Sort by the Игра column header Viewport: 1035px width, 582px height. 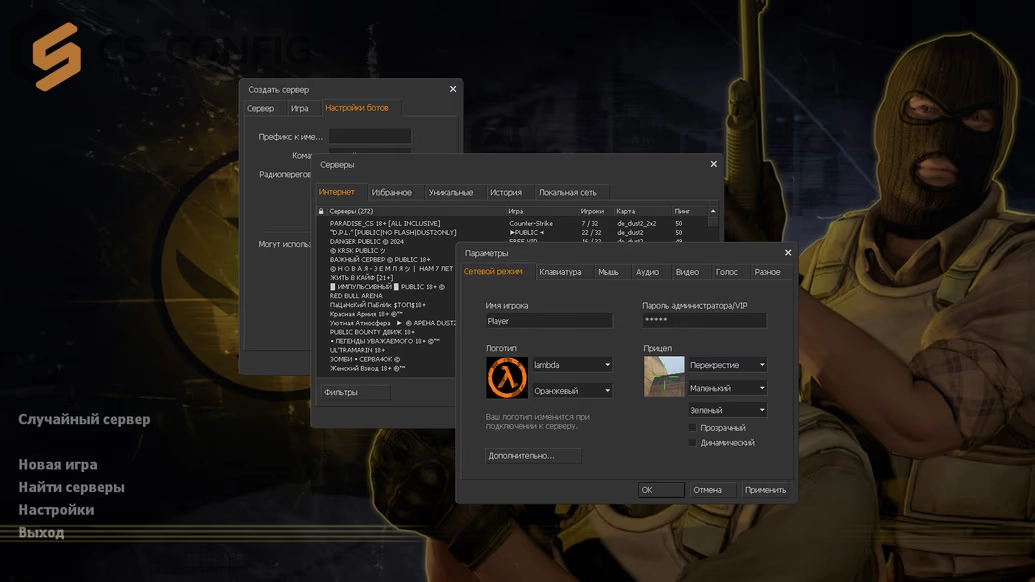(x=542, y=211)
